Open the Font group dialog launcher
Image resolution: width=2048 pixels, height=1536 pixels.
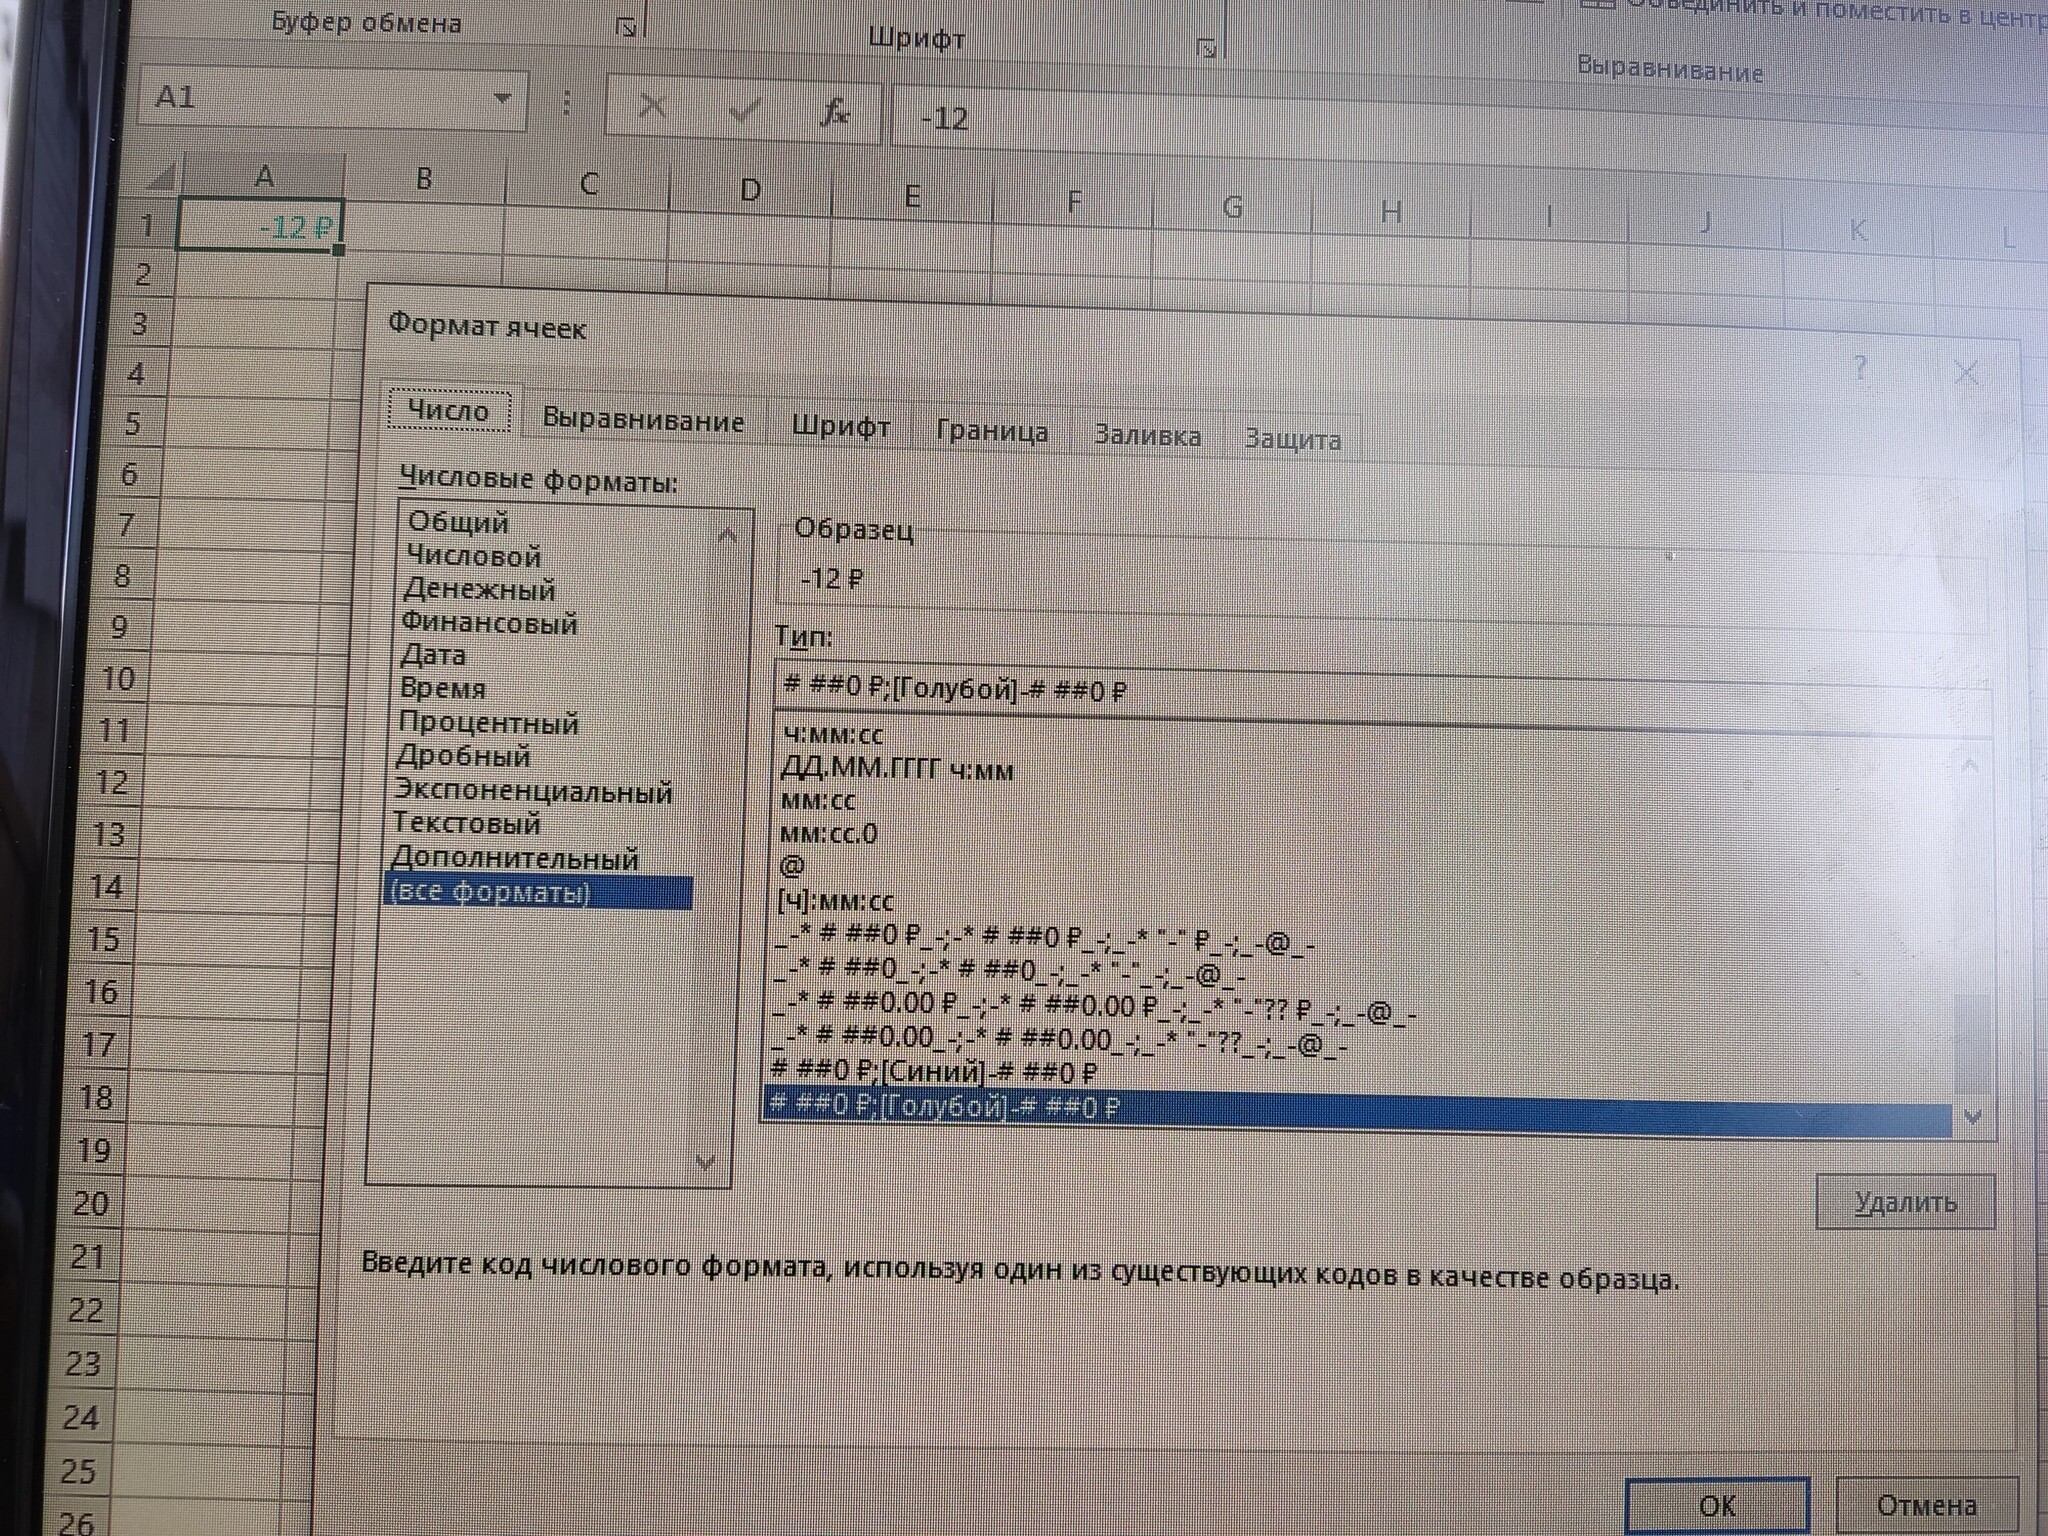pos(1207,47)
